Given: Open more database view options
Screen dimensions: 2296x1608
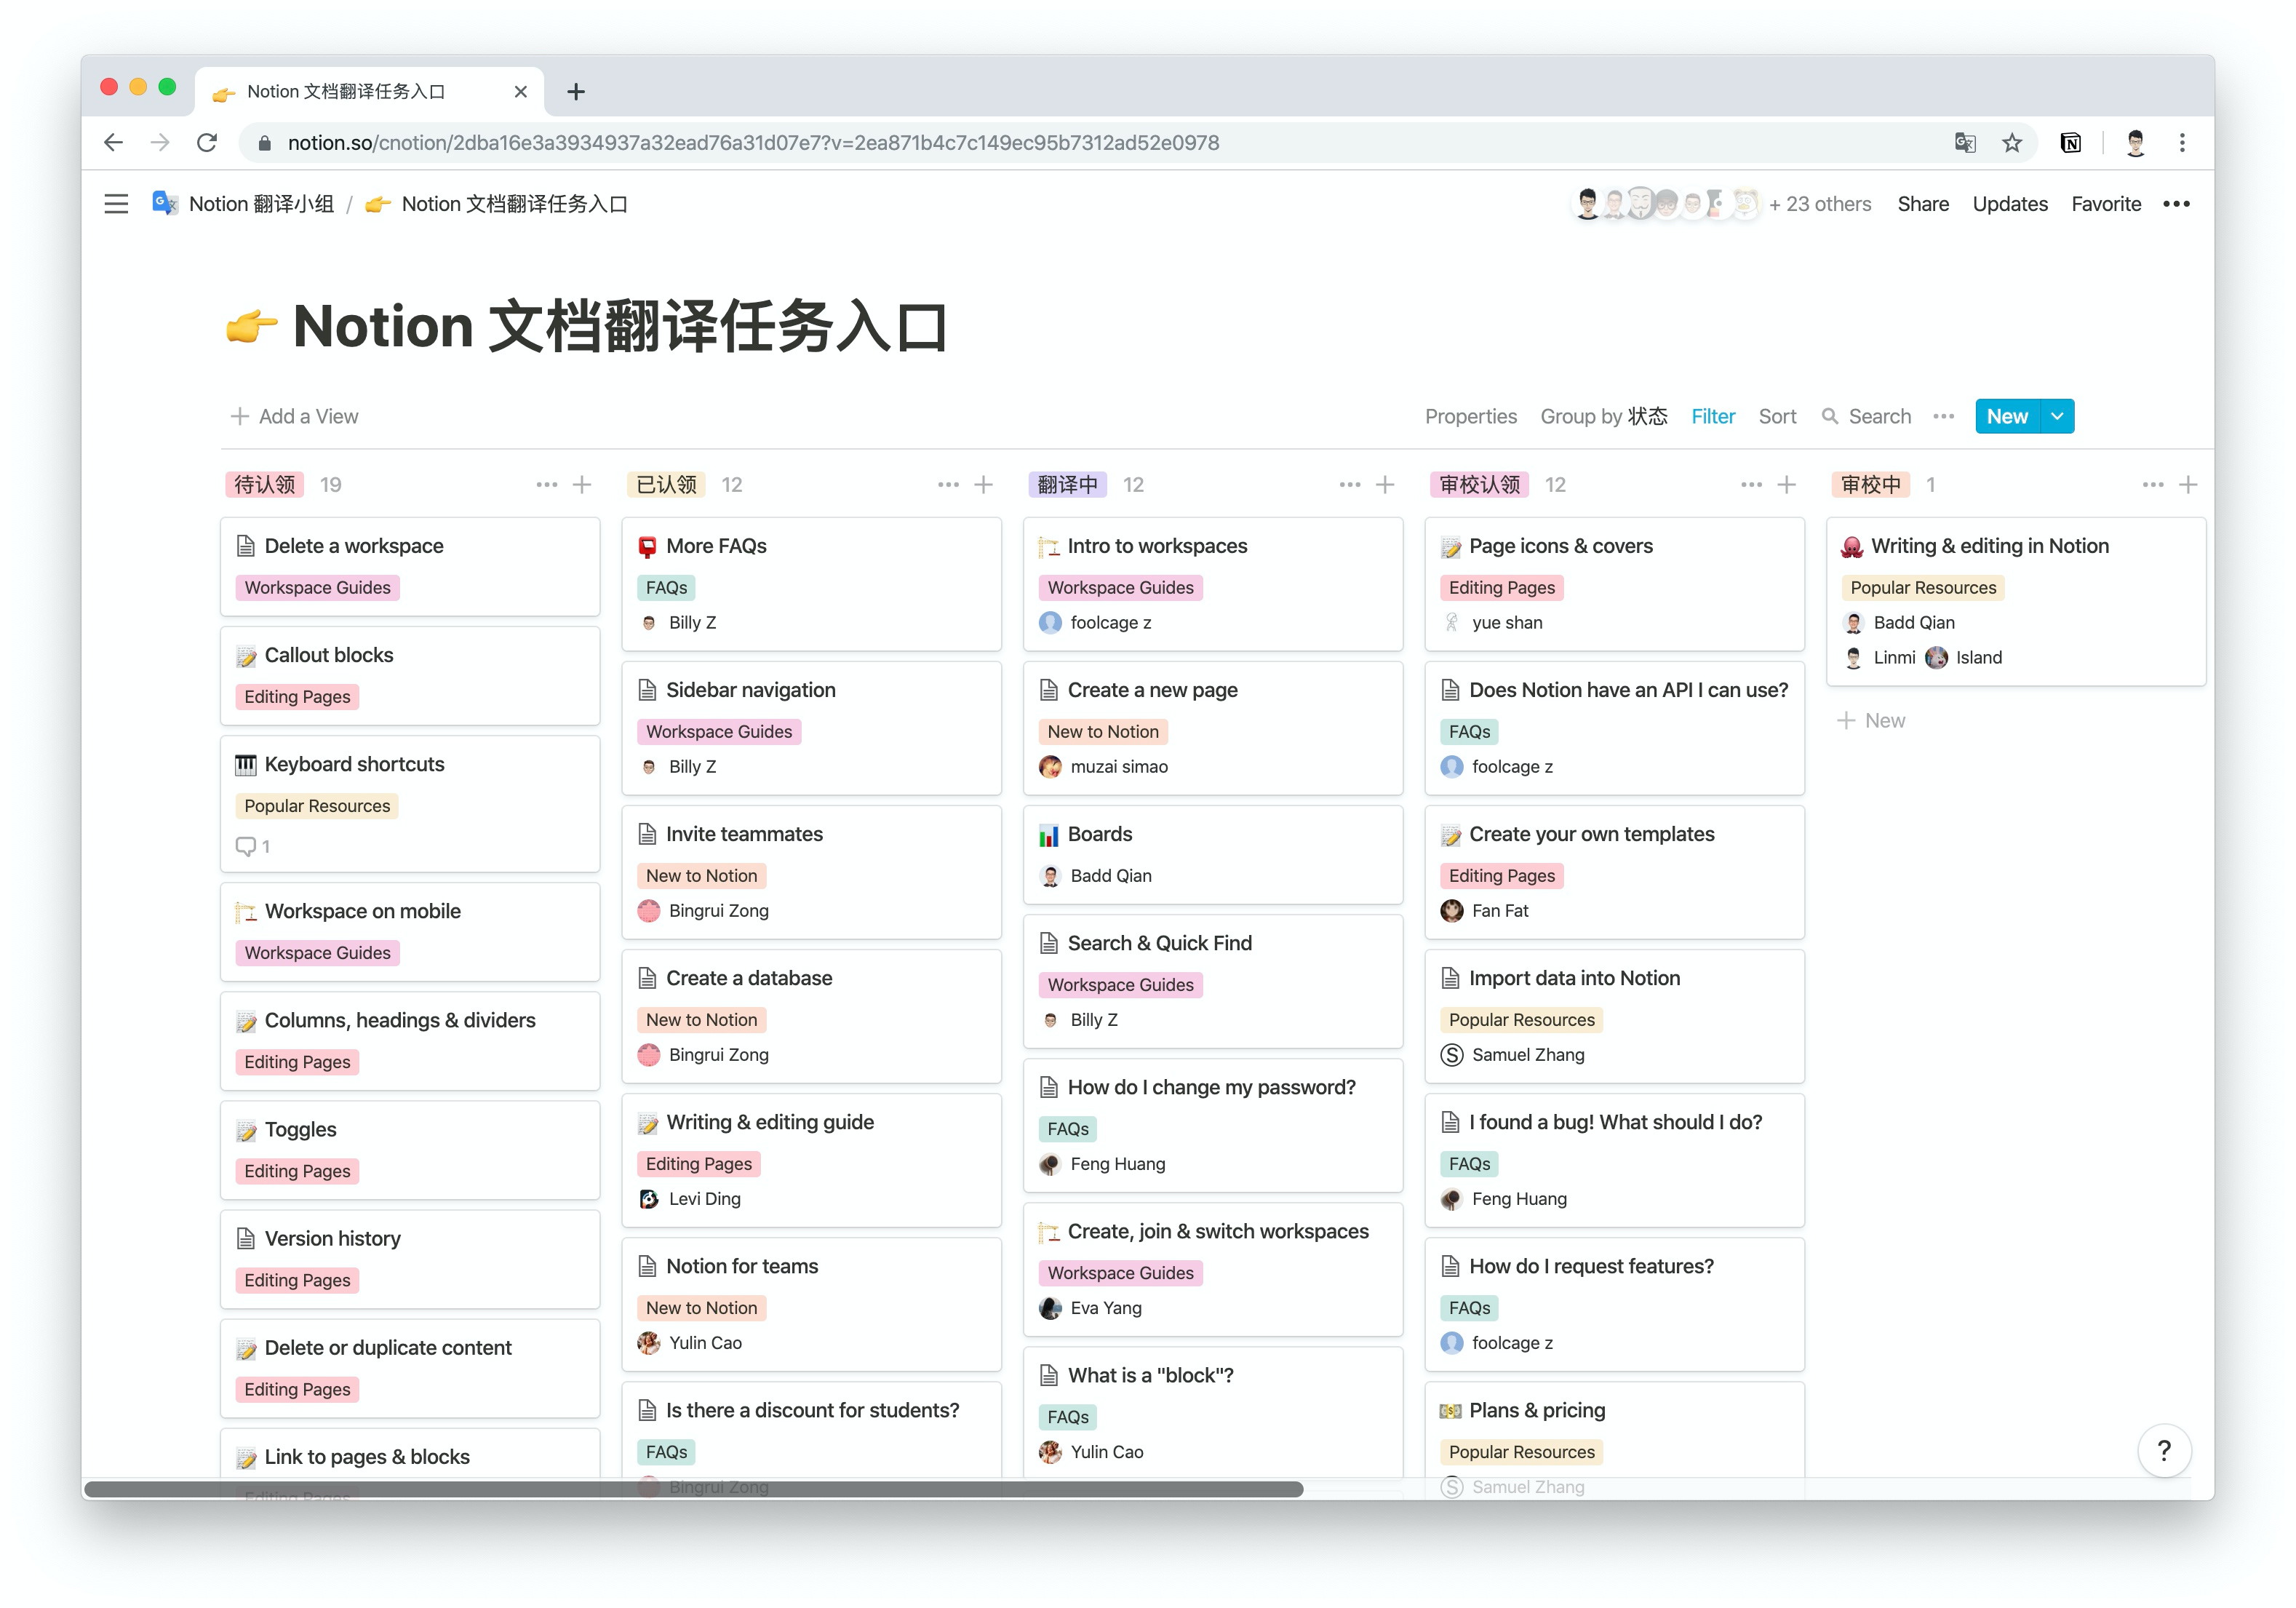Looking at the screenshot, I should click(1943, 416).
